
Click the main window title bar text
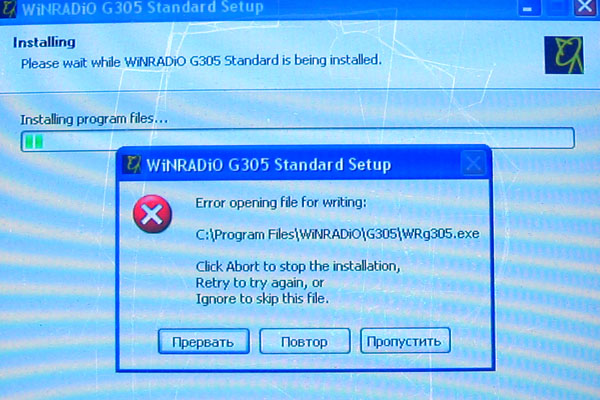click(x=142, y=8)
